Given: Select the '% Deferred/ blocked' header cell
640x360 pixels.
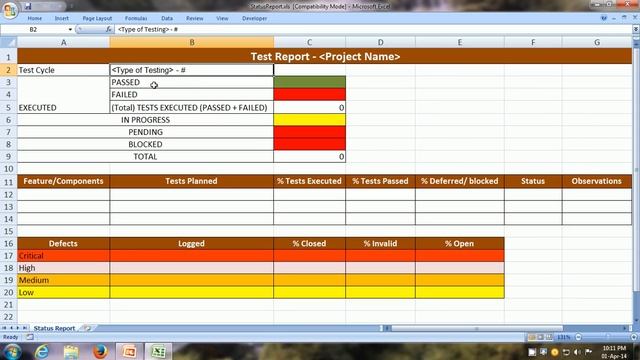Looking at the screenshot, I should [460, 181].
